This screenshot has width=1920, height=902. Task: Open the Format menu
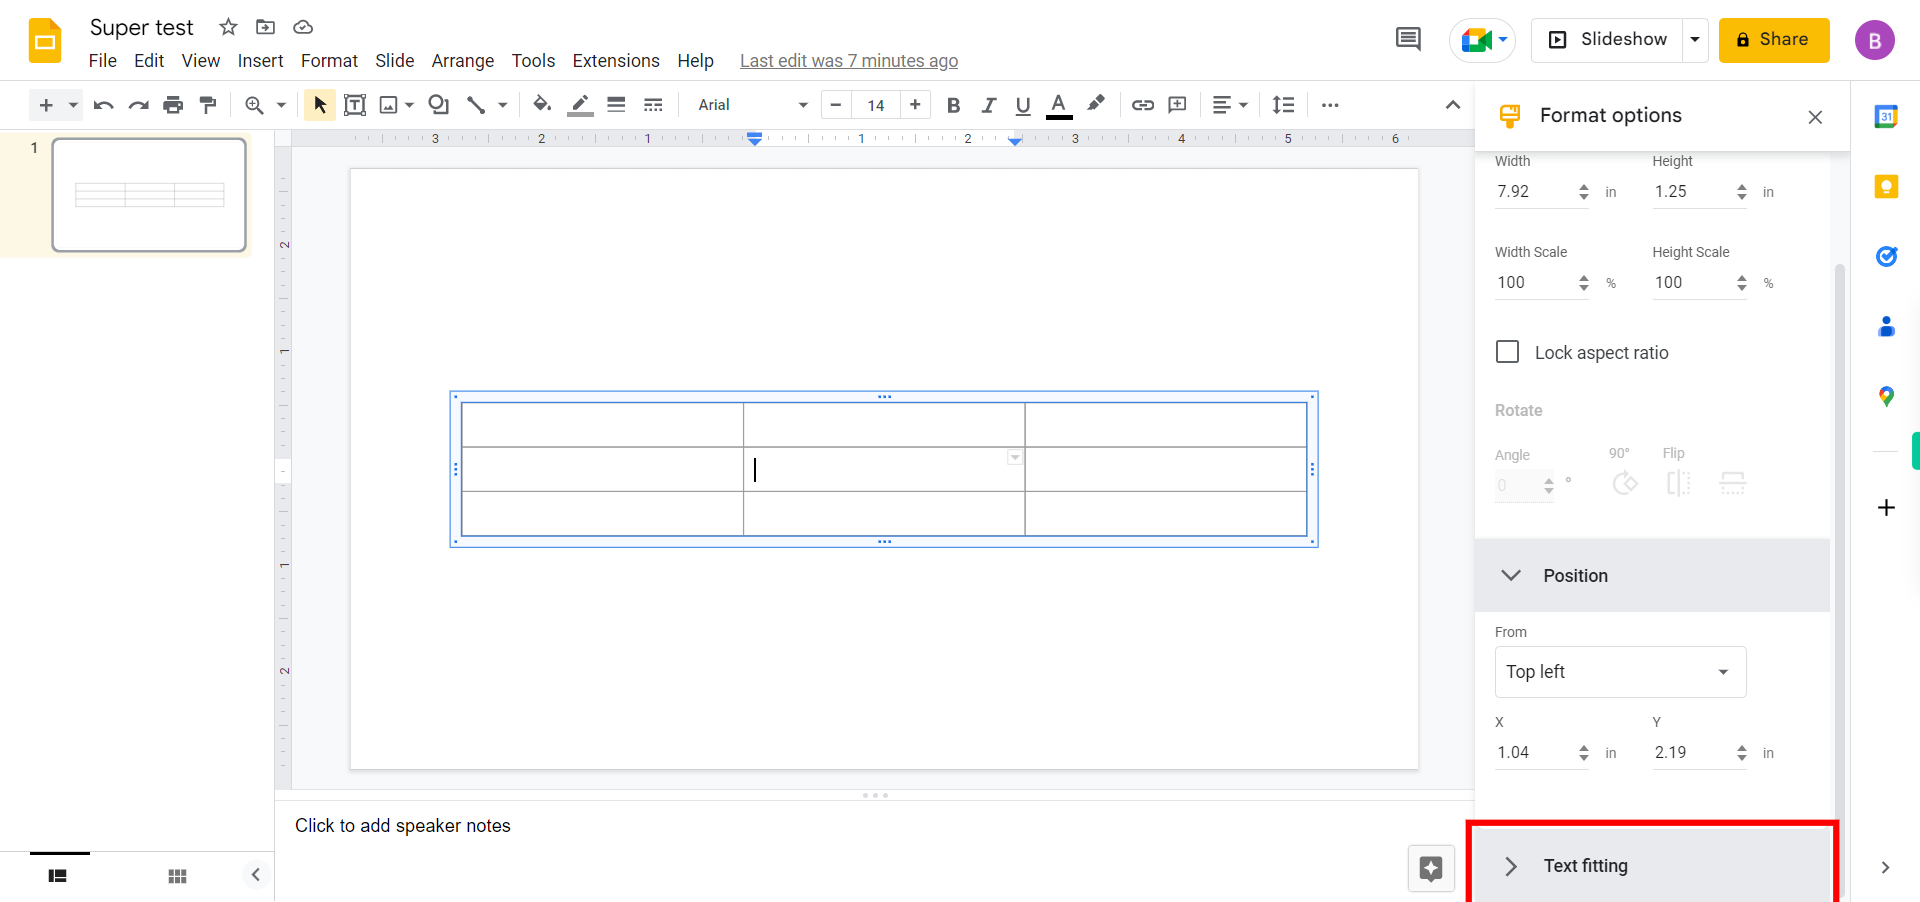click(x=329, y=61)
